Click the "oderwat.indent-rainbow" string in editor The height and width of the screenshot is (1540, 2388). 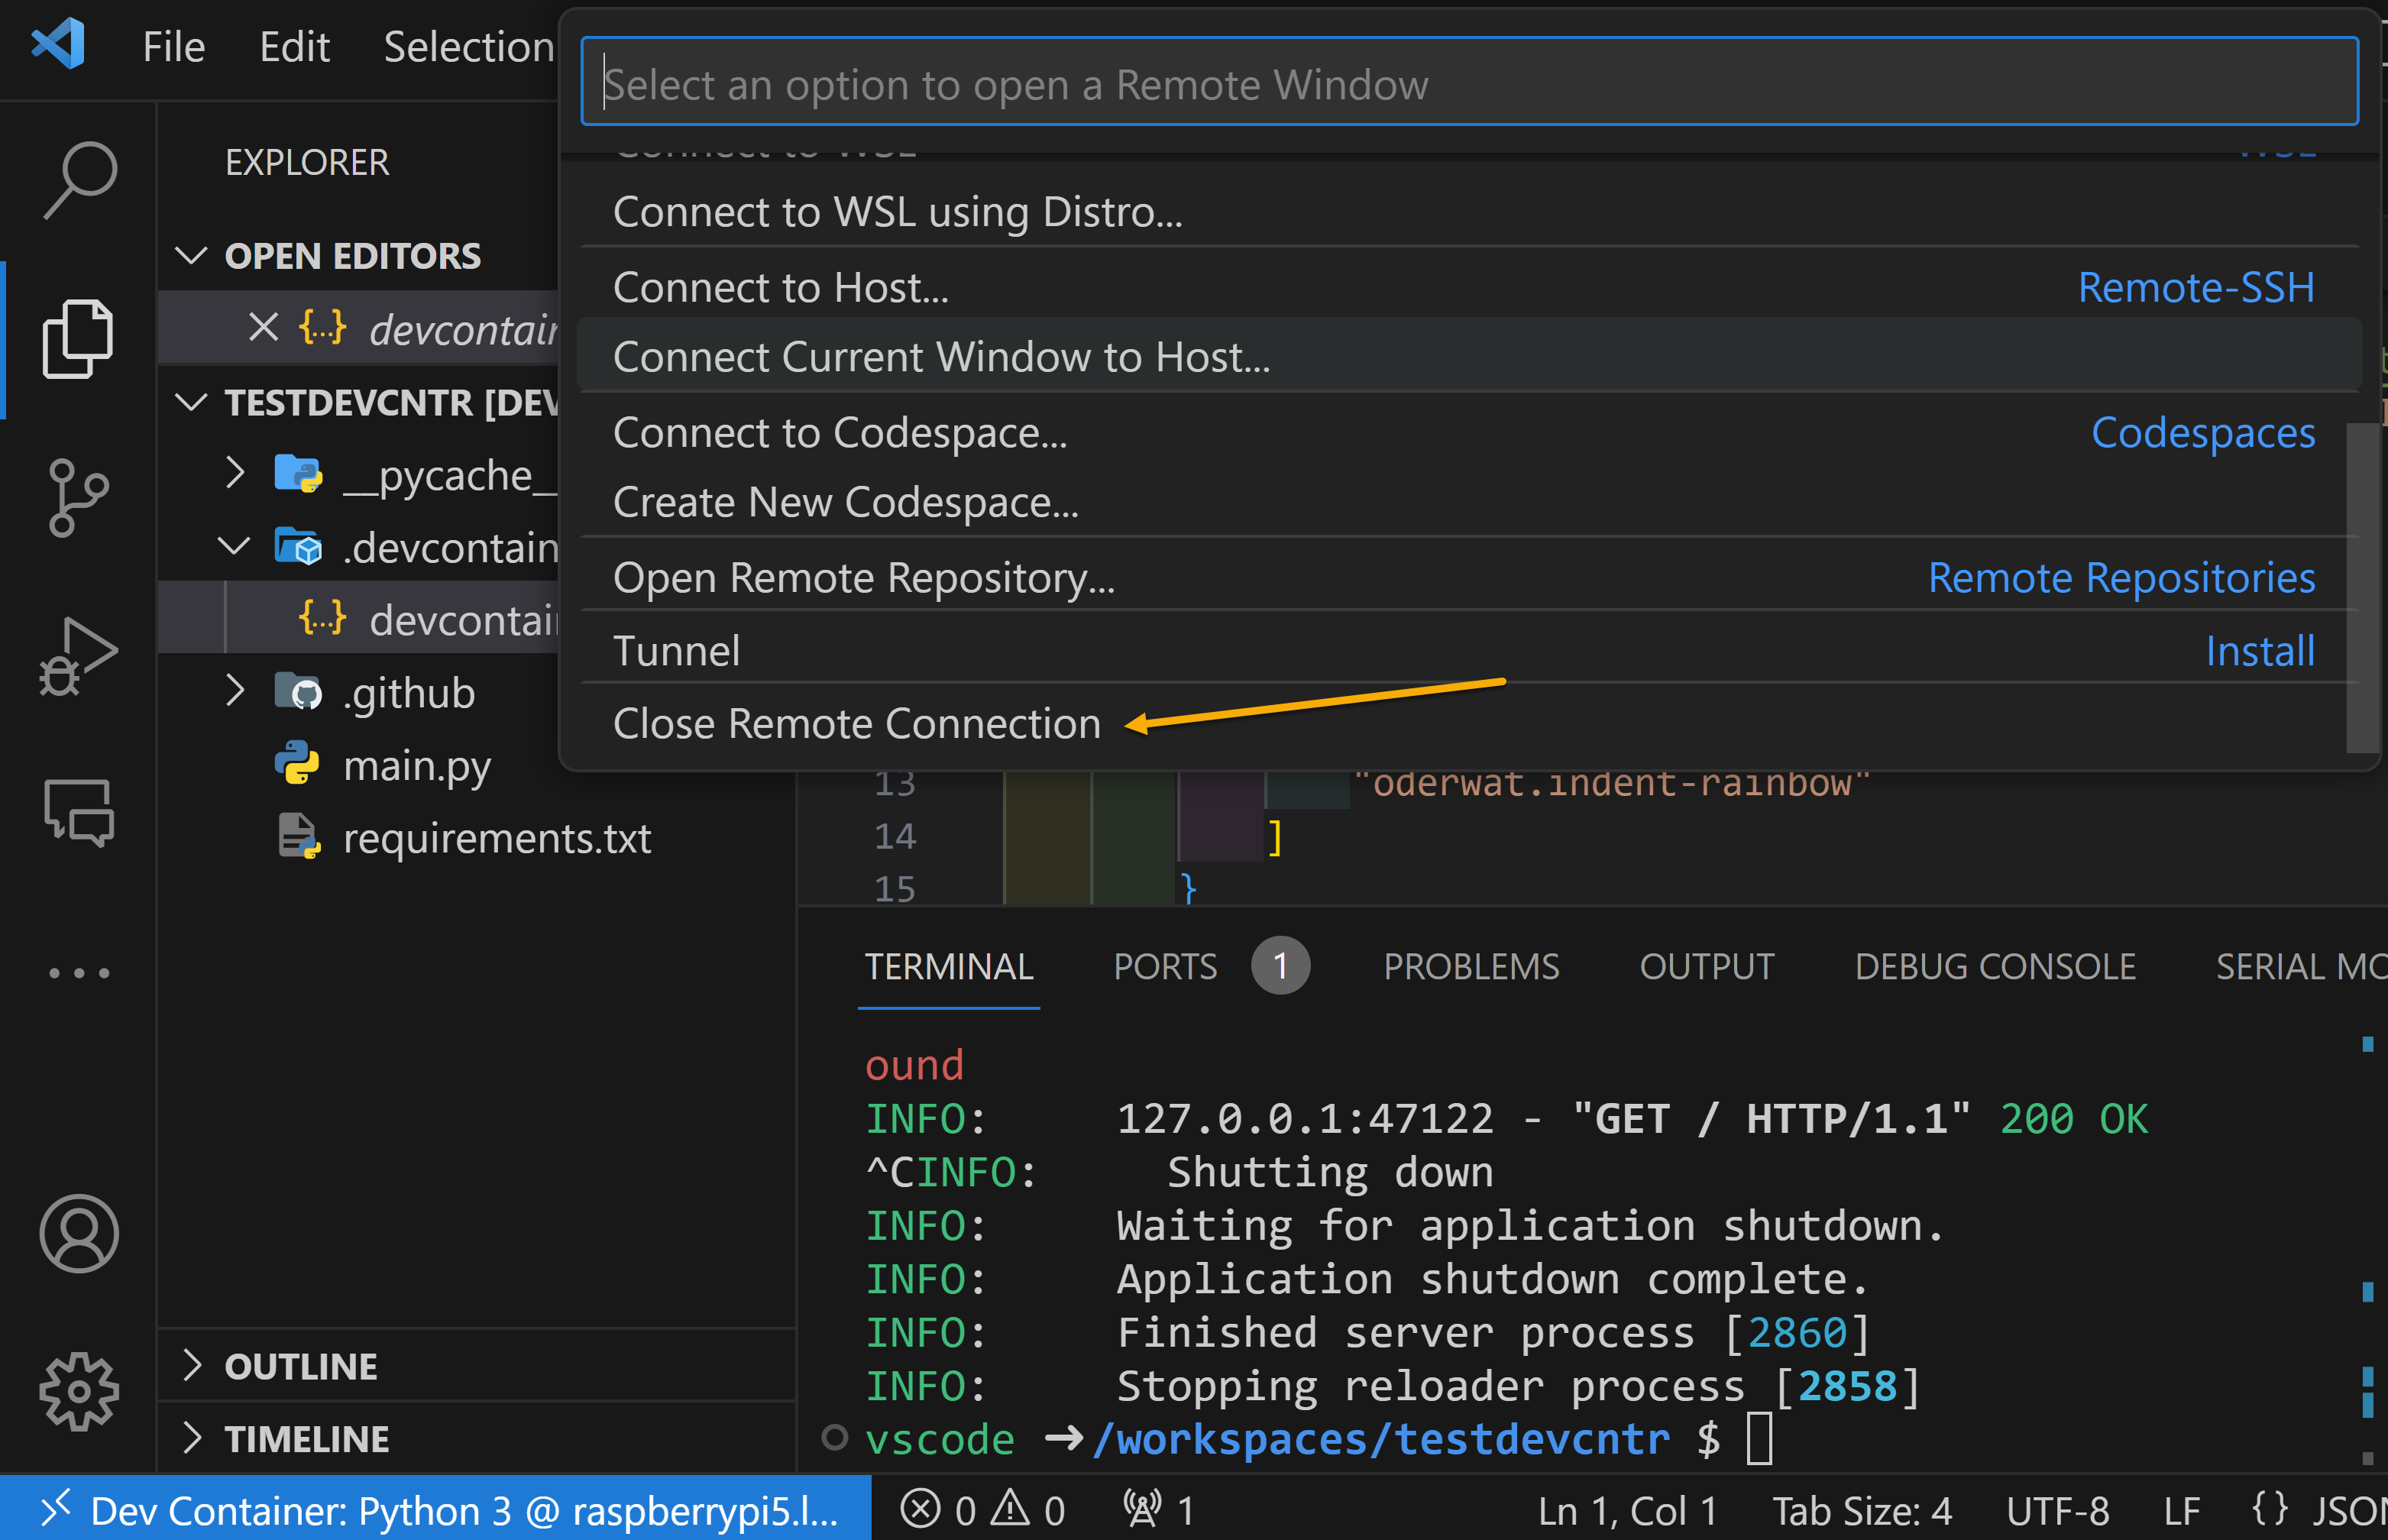1610,782
